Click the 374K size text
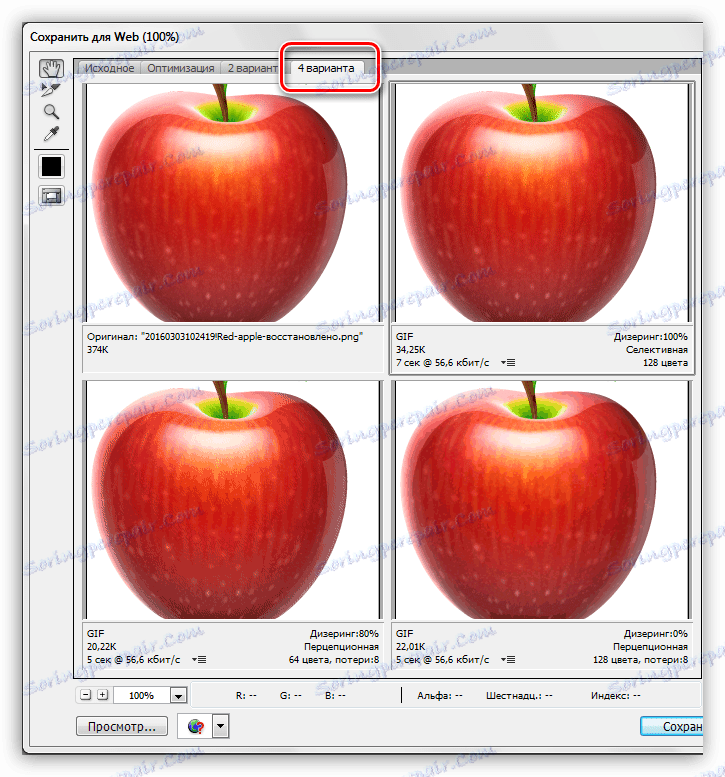 coord(98,350)
